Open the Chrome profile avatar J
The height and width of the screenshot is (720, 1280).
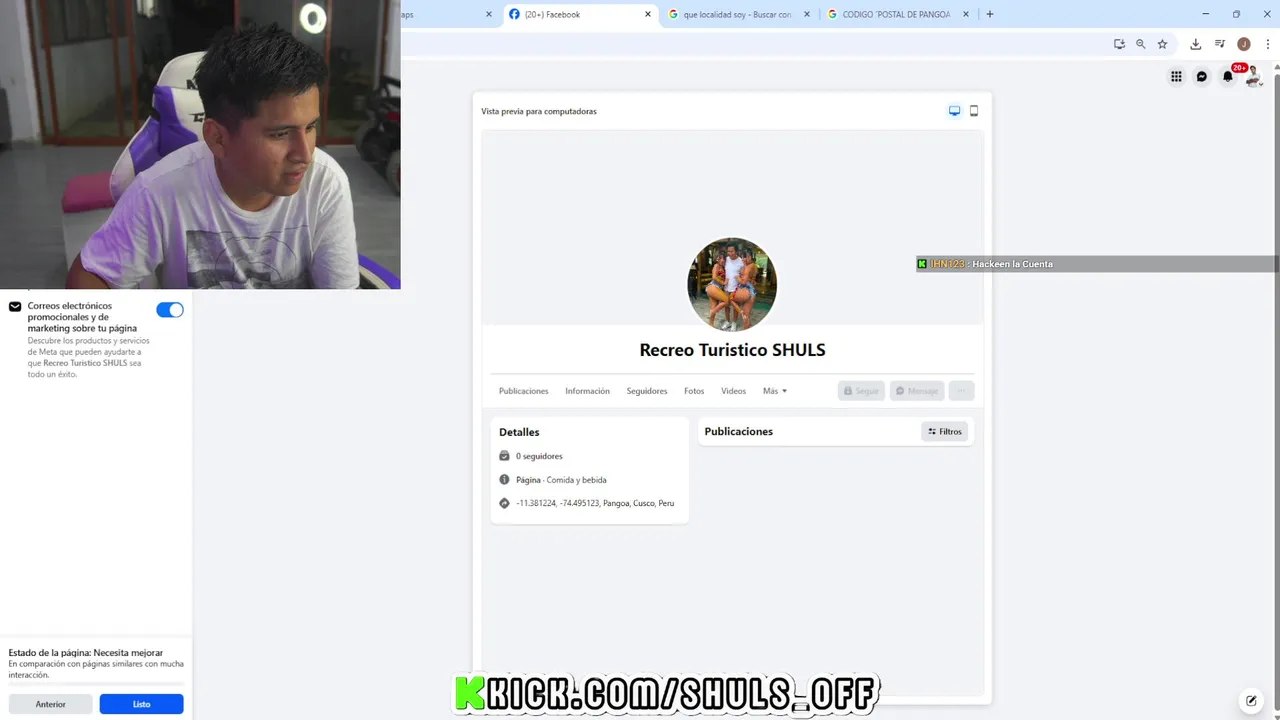click(x=1244, y=44)
